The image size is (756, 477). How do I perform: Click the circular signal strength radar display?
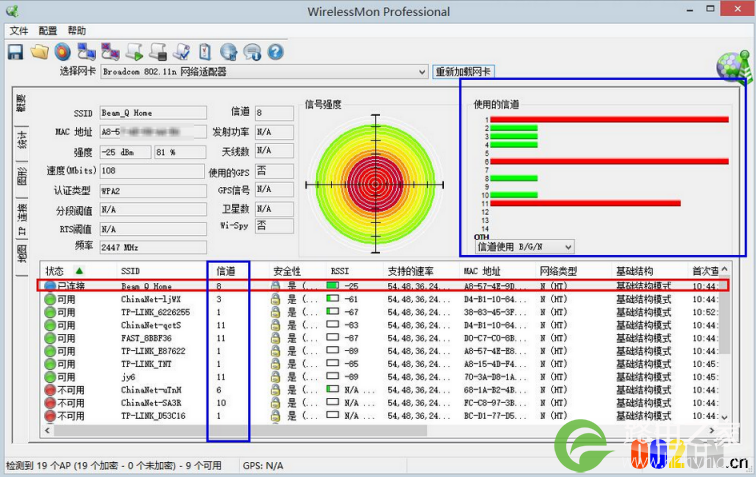375,184
